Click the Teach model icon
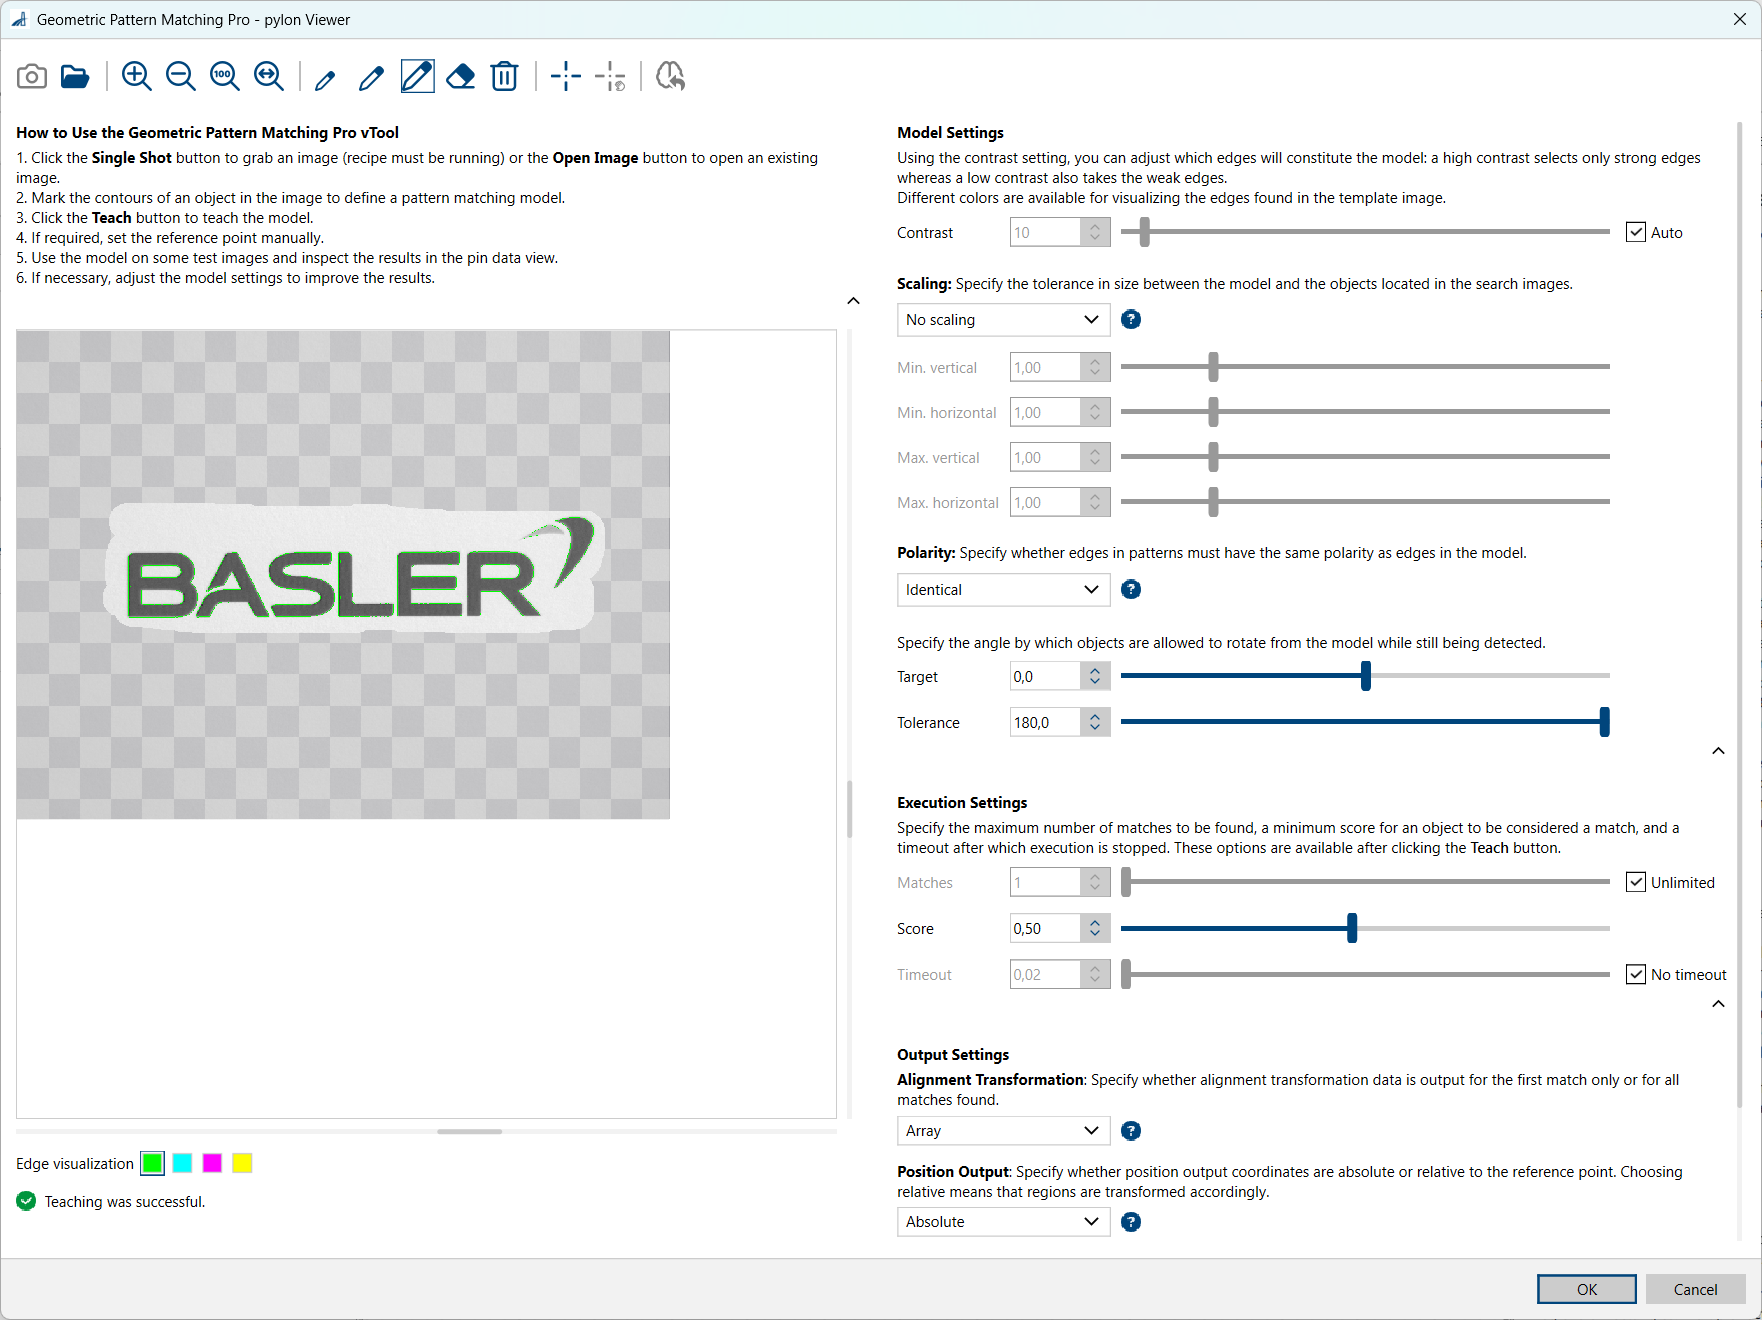This screenshot has height=1320, width=1762. [x=670, y=76]
